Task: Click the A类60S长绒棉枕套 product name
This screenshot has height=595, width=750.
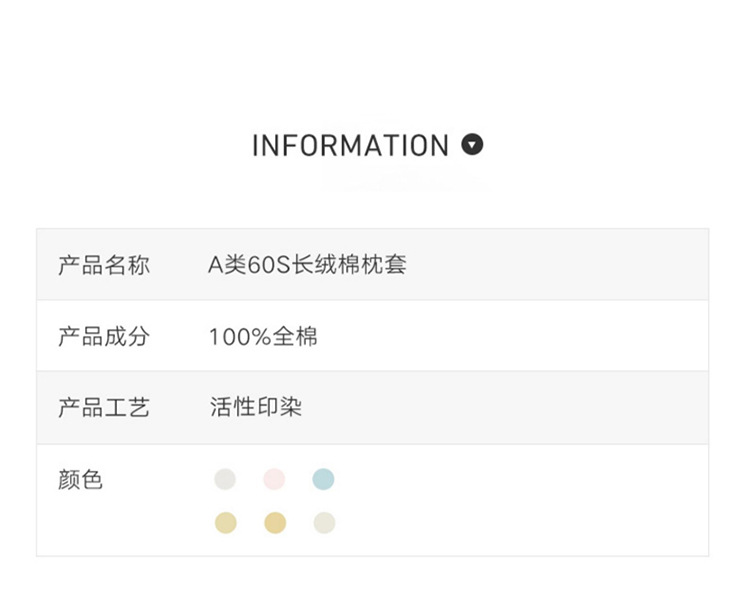Action: [x=307, y=265]
